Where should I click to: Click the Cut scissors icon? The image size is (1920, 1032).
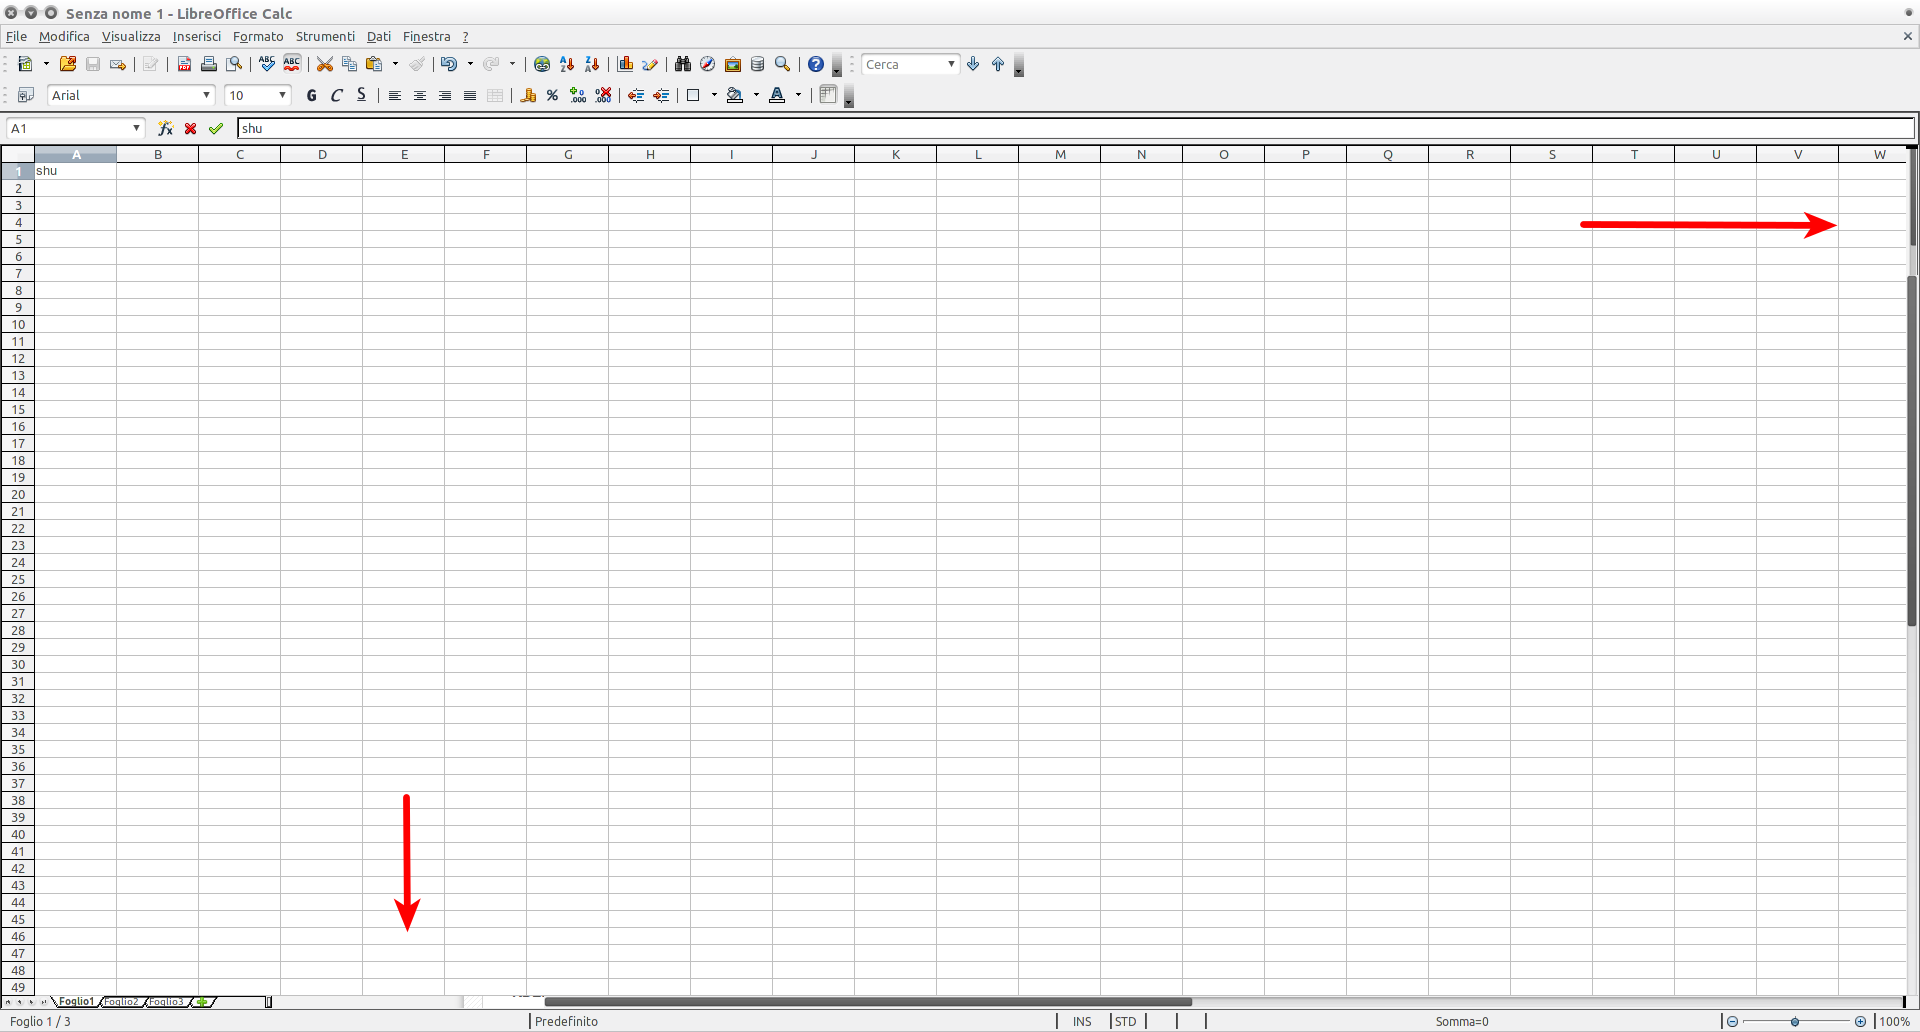[x=324, y=64]
